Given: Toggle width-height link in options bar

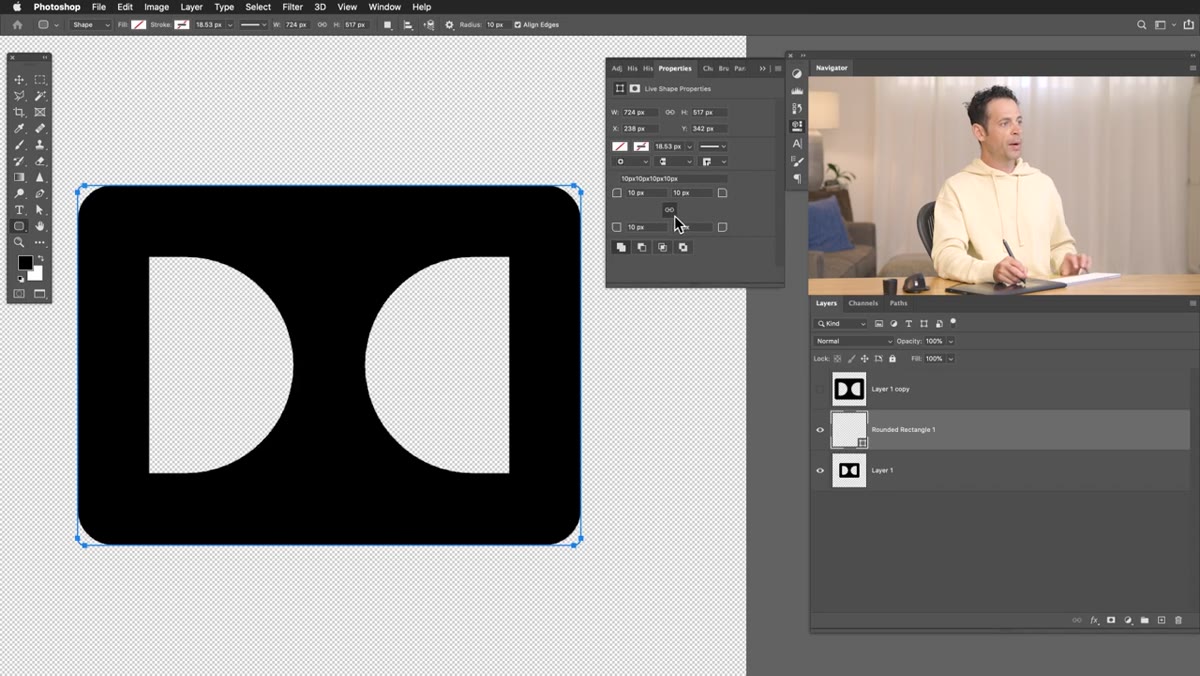Looking at the screenshot, I should (x=322, y=24).
